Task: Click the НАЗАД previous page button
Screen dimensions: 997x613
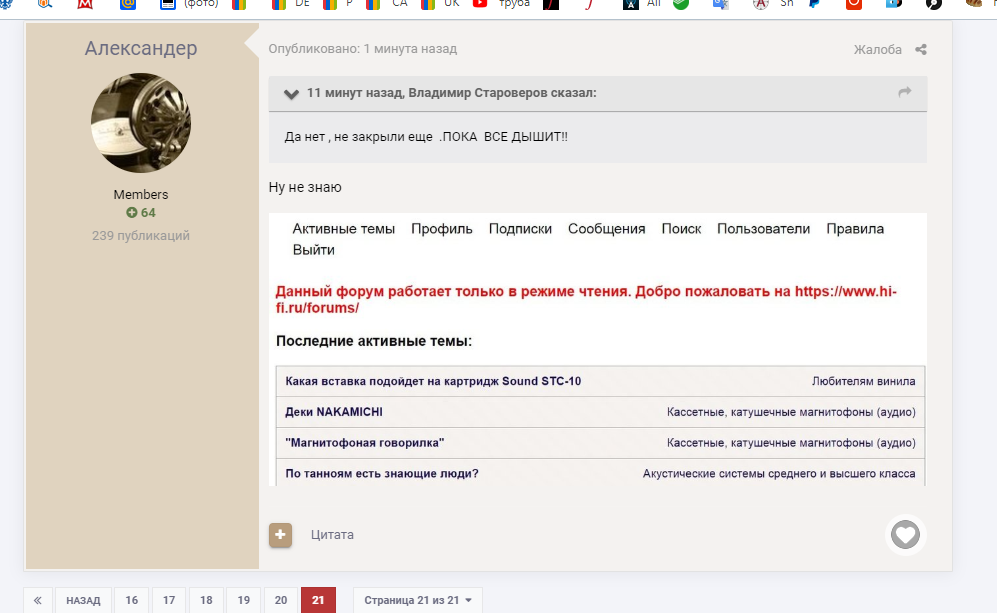Action: click(83, 600)
